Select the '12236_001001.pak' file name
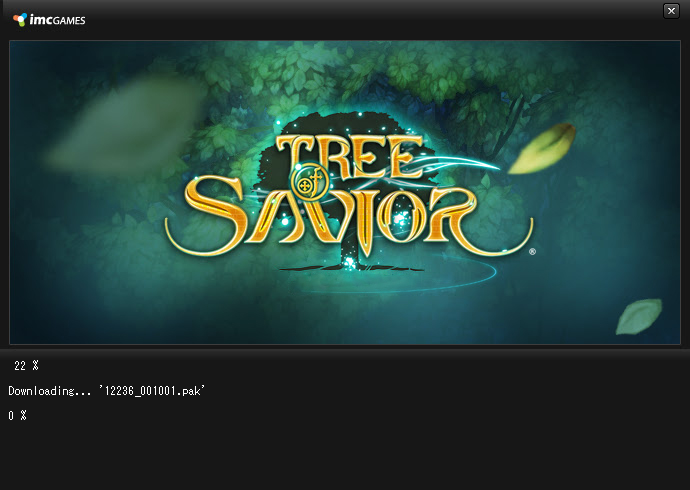The image size is (690, 490). click(152, 391)
